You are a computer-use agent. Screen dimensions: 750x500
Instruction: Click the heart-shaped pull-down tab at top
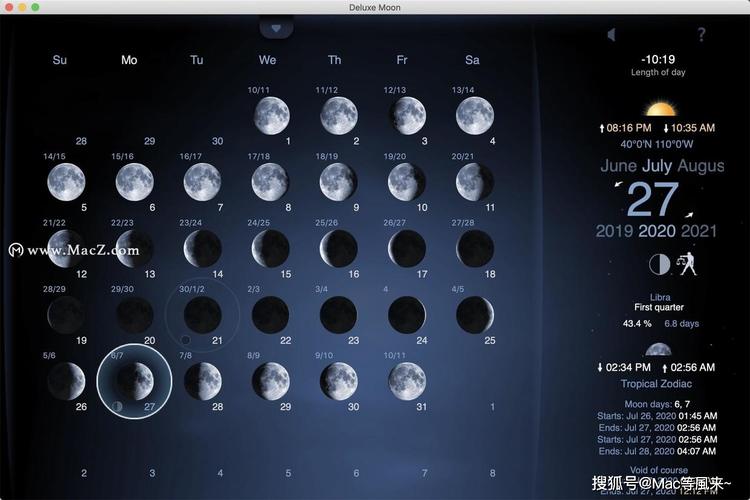pos(276,29)
